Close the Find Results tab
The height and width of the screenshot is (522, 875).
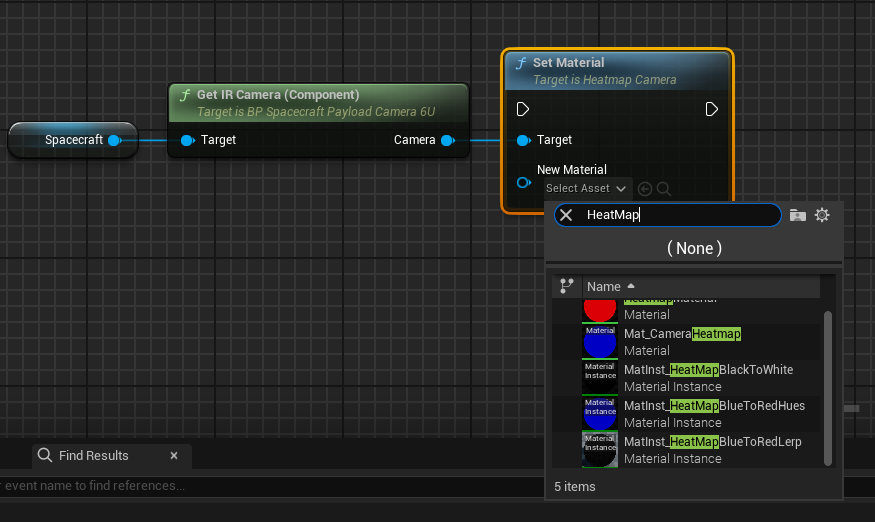pyautogui.click(x=173, y=455)
